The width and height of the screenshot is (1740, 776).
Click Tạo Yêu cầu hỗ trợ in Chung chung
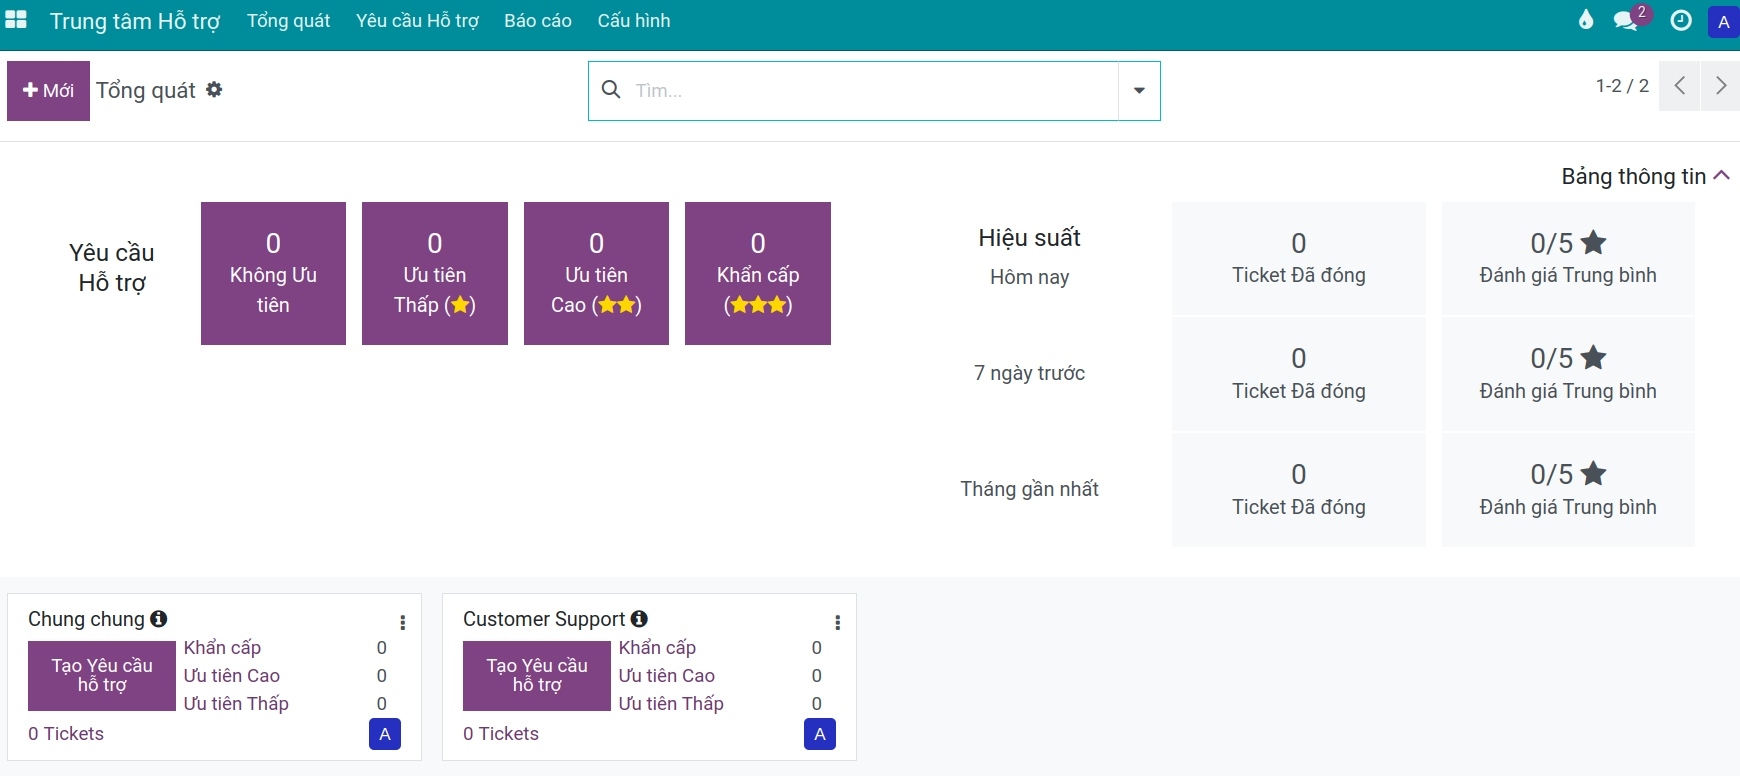click(x=102, y=676)
